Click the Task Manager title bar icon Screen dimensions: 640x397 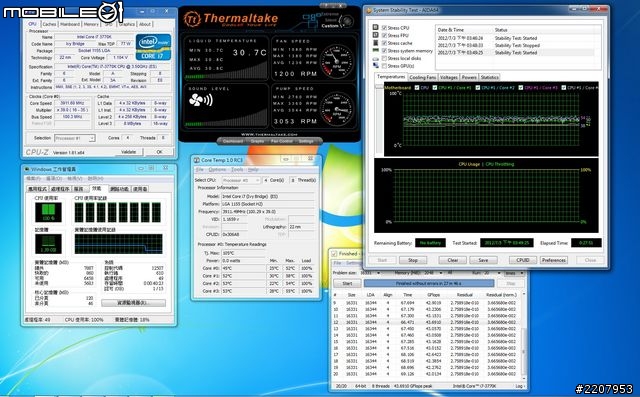pos(27,169)
